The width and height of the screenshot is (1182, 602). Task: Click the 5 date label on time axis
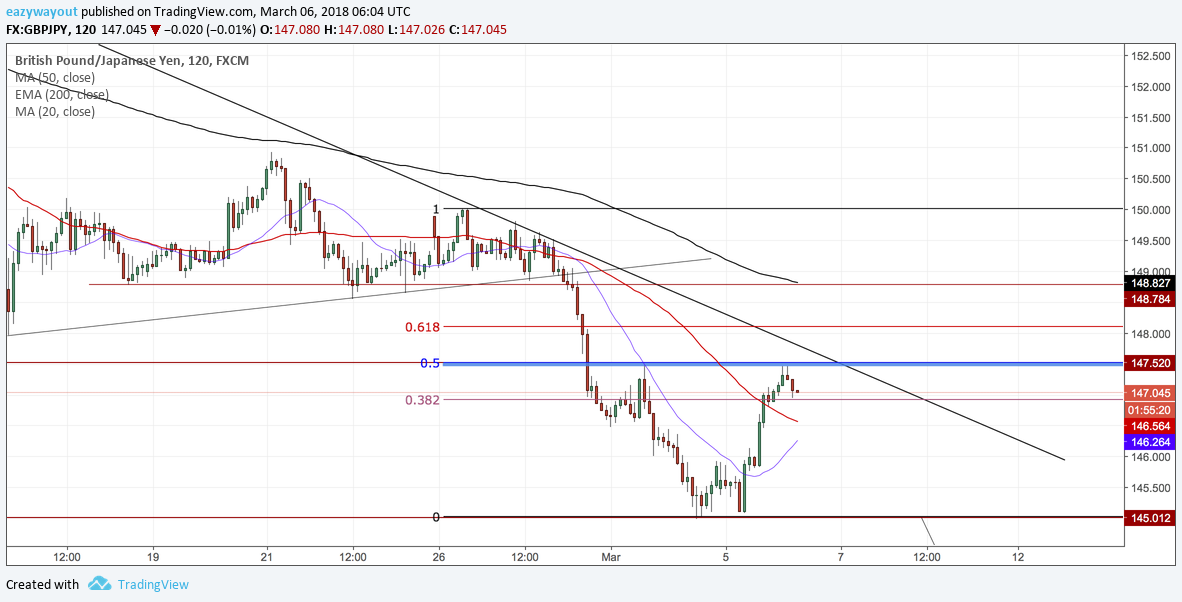(x=726, y=558)
